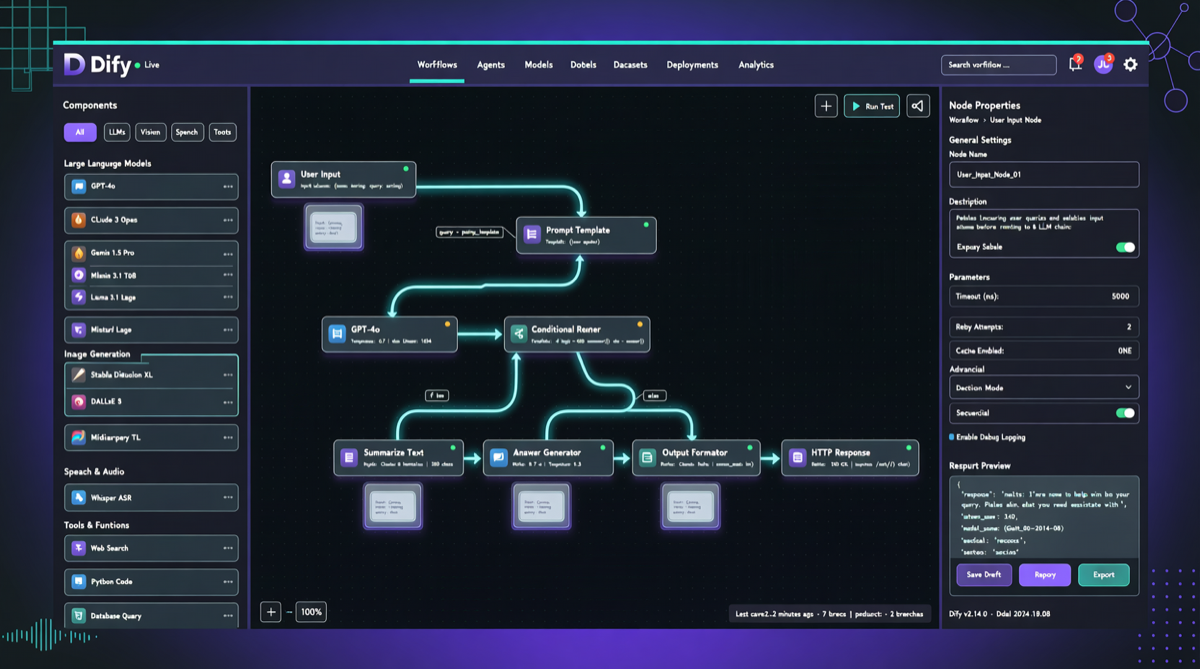Switch to the Worfflows tab
1200x669 pixels.
point(437,65)
